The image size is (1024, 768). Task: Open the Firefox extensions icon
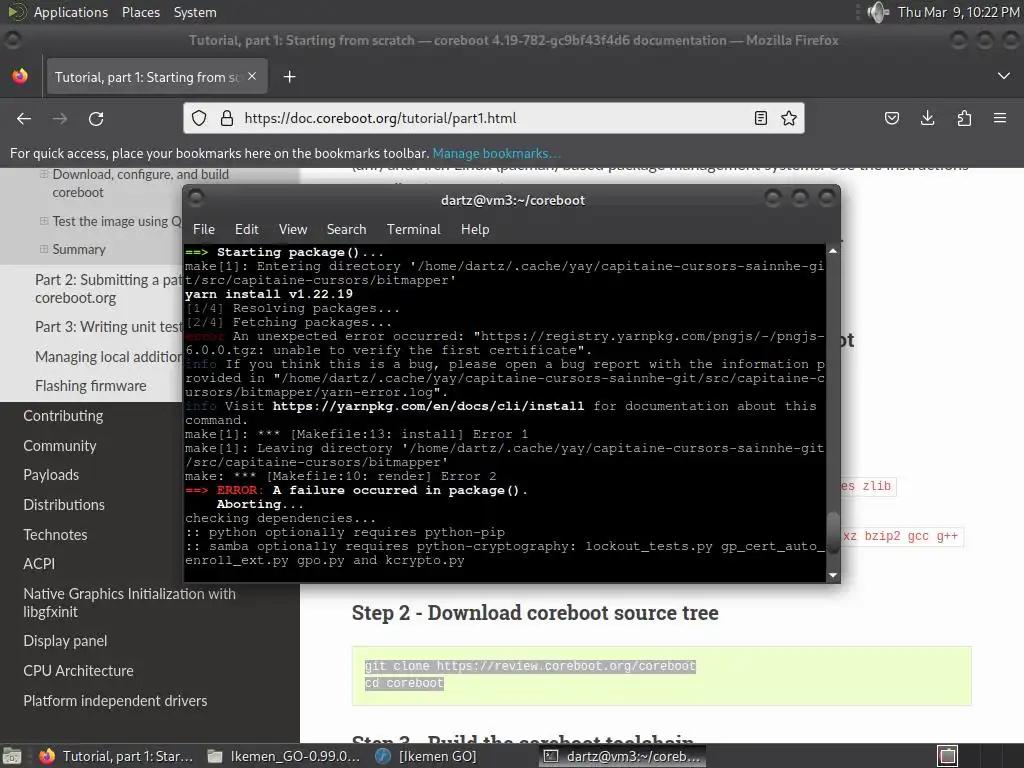pyautogui.click(x=964, y=118)
